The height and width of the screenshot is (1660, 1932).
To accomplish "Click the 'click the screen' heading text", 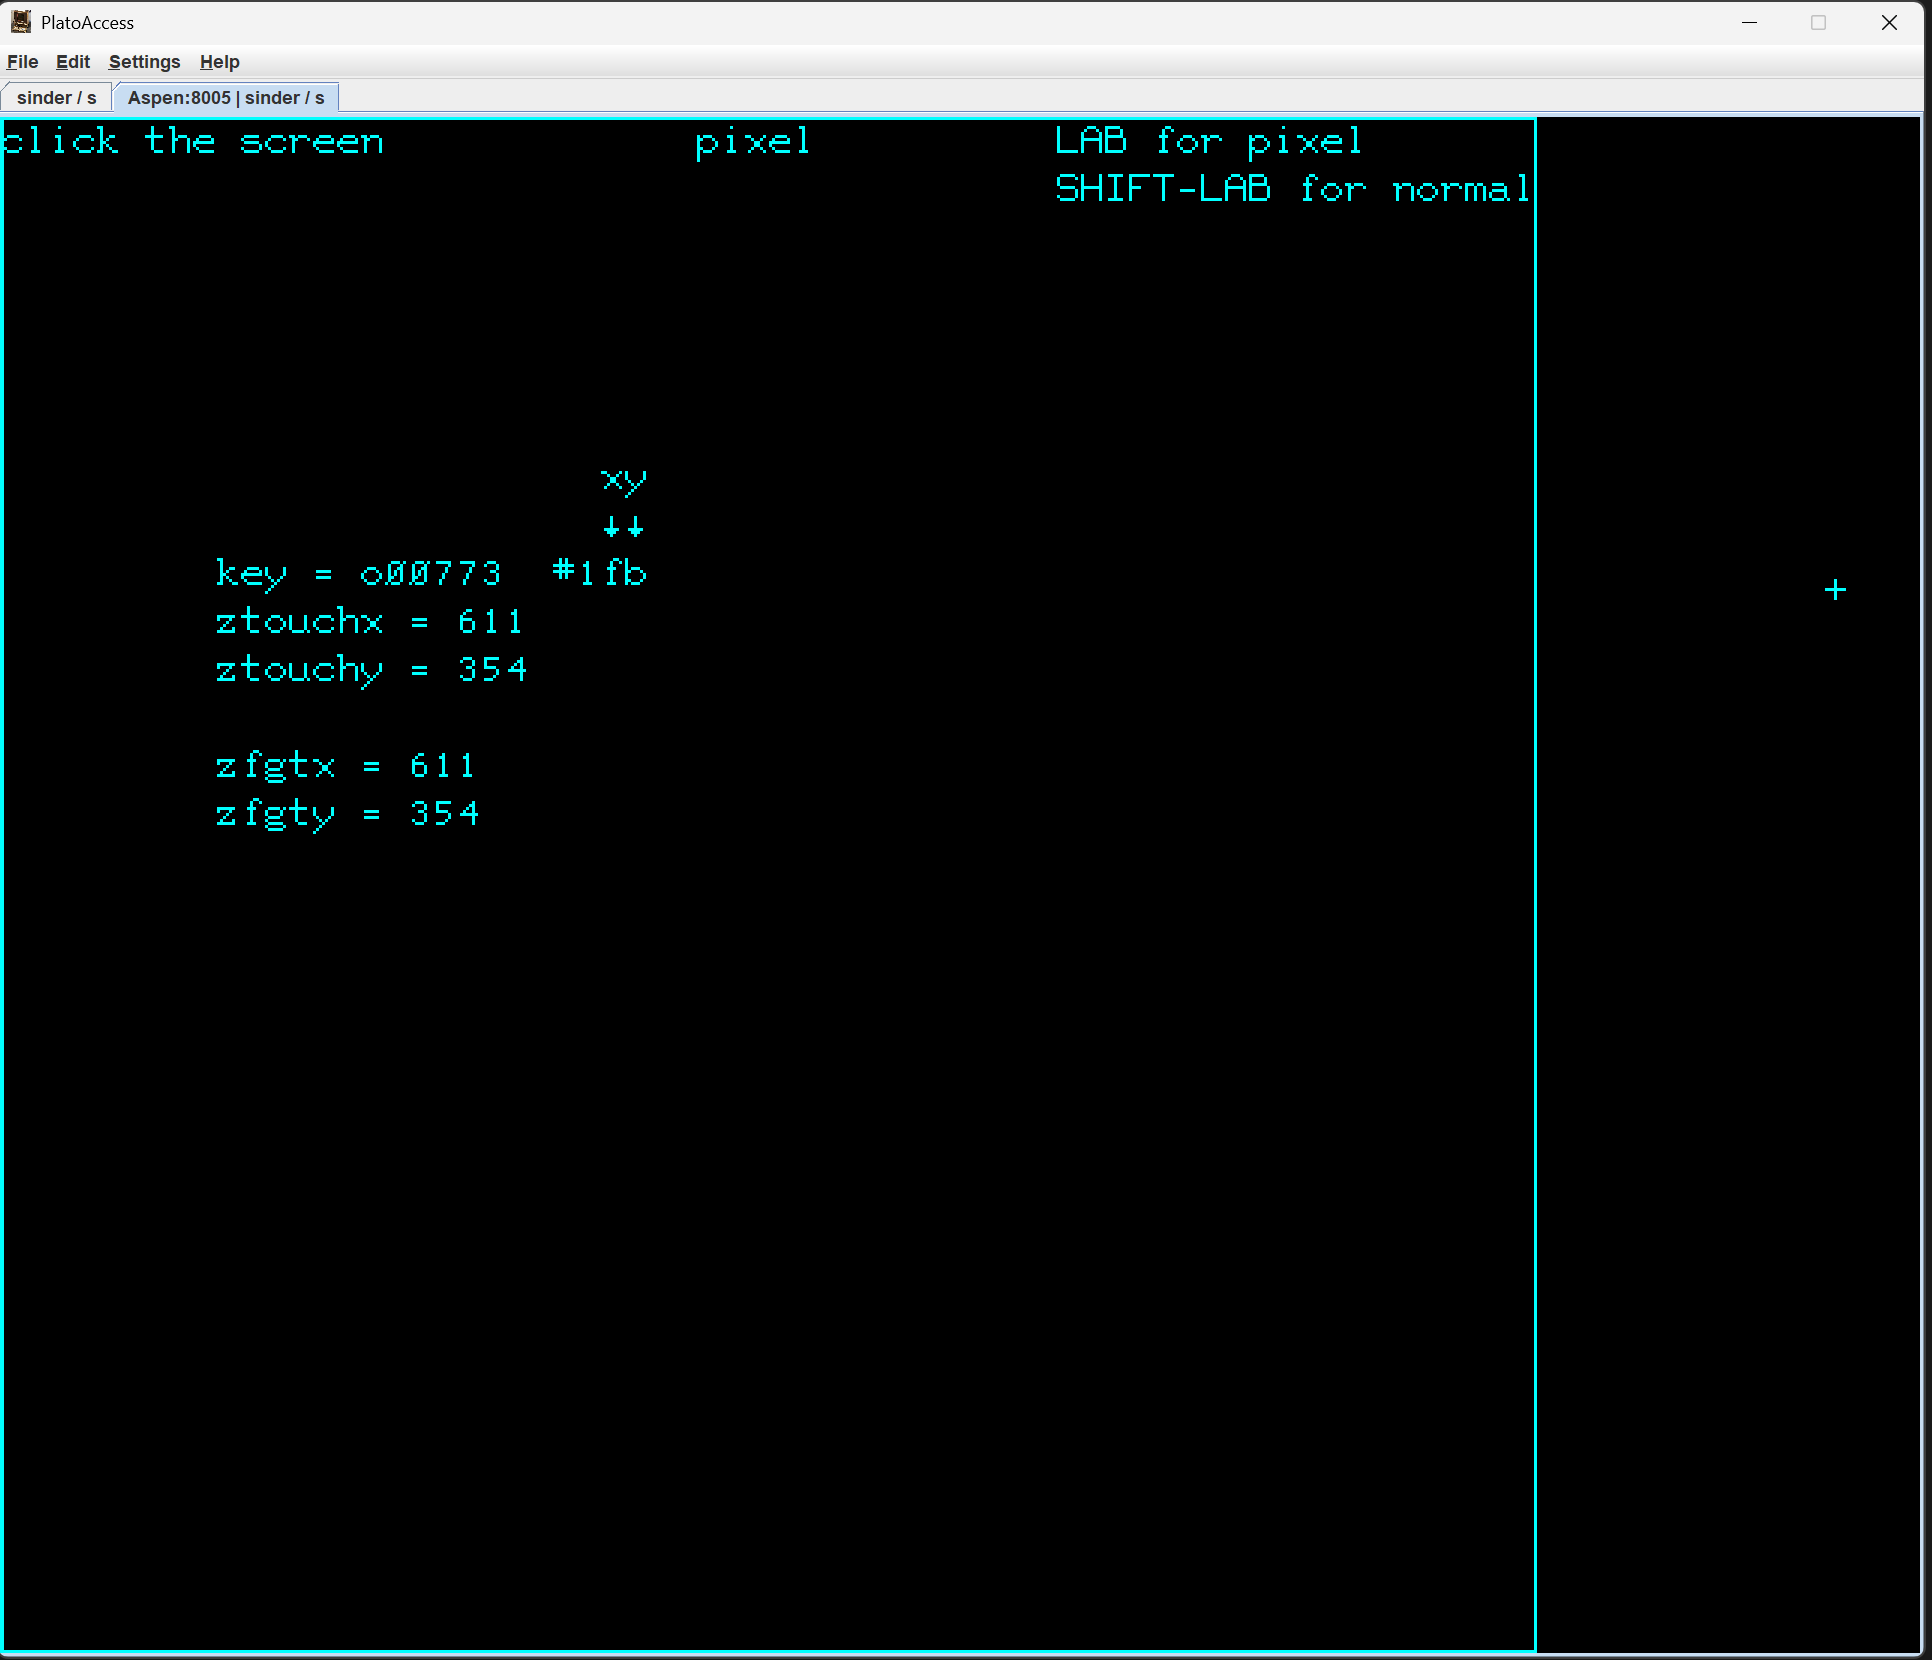I will tap(192, 141).
